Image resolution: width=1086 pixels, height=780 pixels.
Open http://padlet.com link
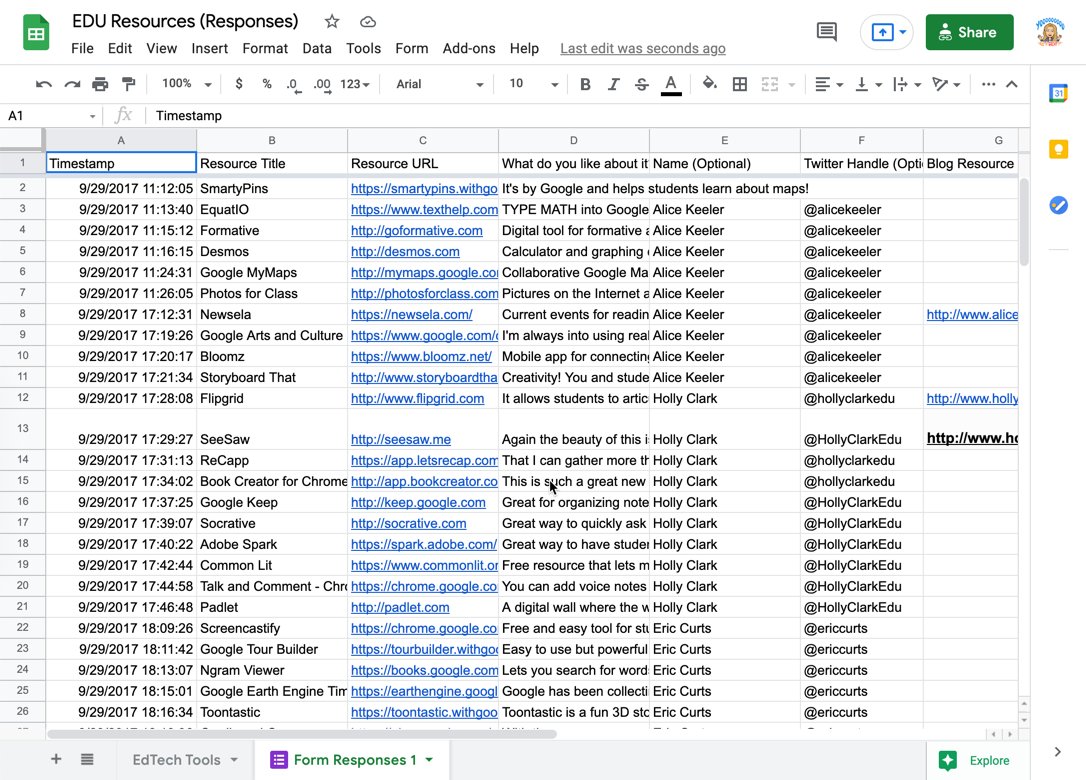[x=400, y=608]
